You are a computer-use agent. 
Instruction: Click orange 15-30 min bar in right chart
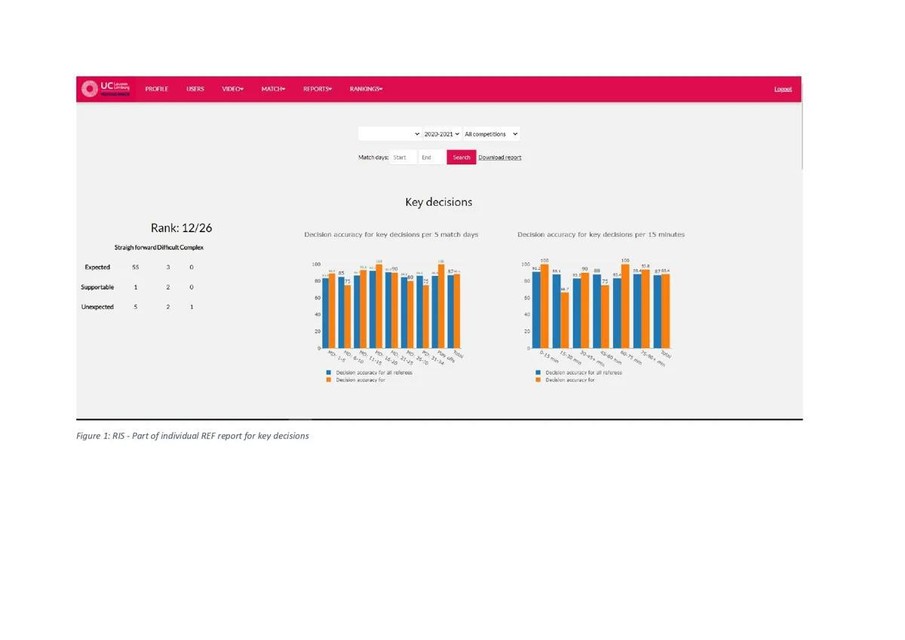(564, 320)
